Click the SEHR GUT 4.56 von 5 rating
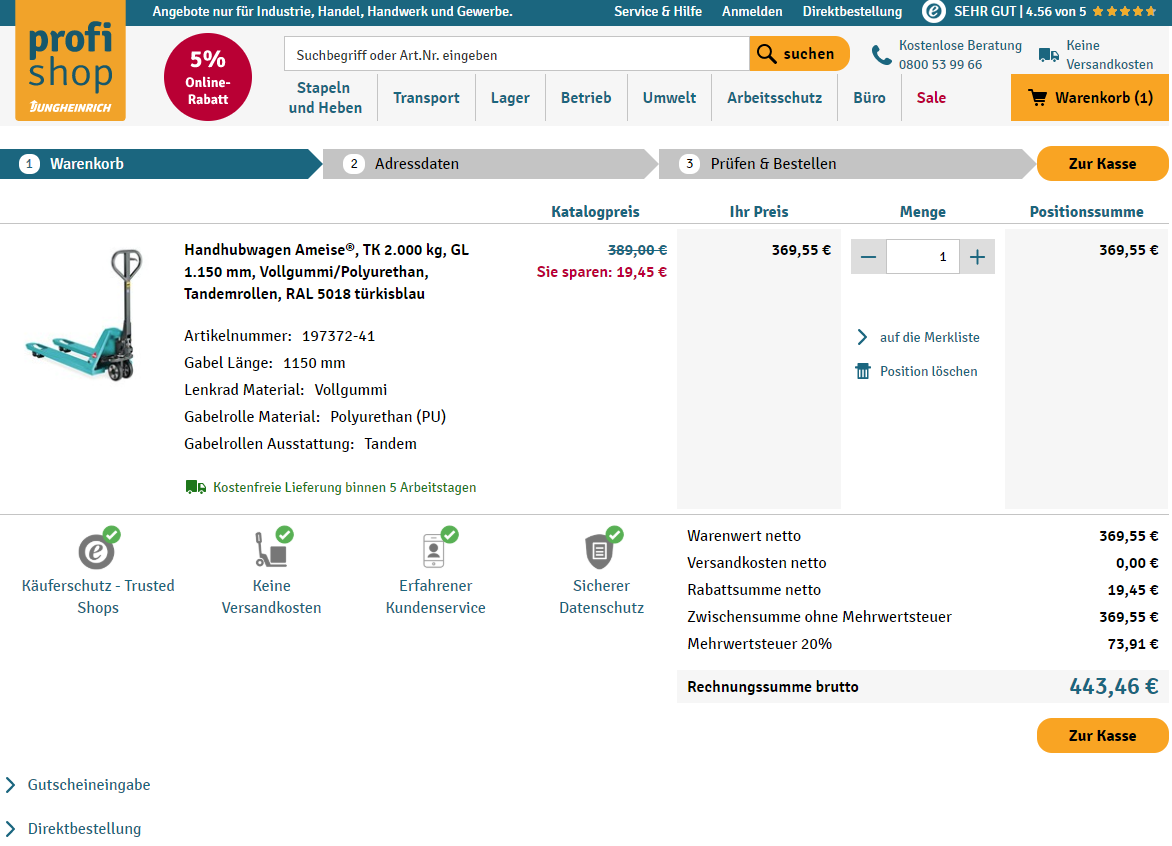Viewport: 1172px width, 846px height. tap(1020, 11)
